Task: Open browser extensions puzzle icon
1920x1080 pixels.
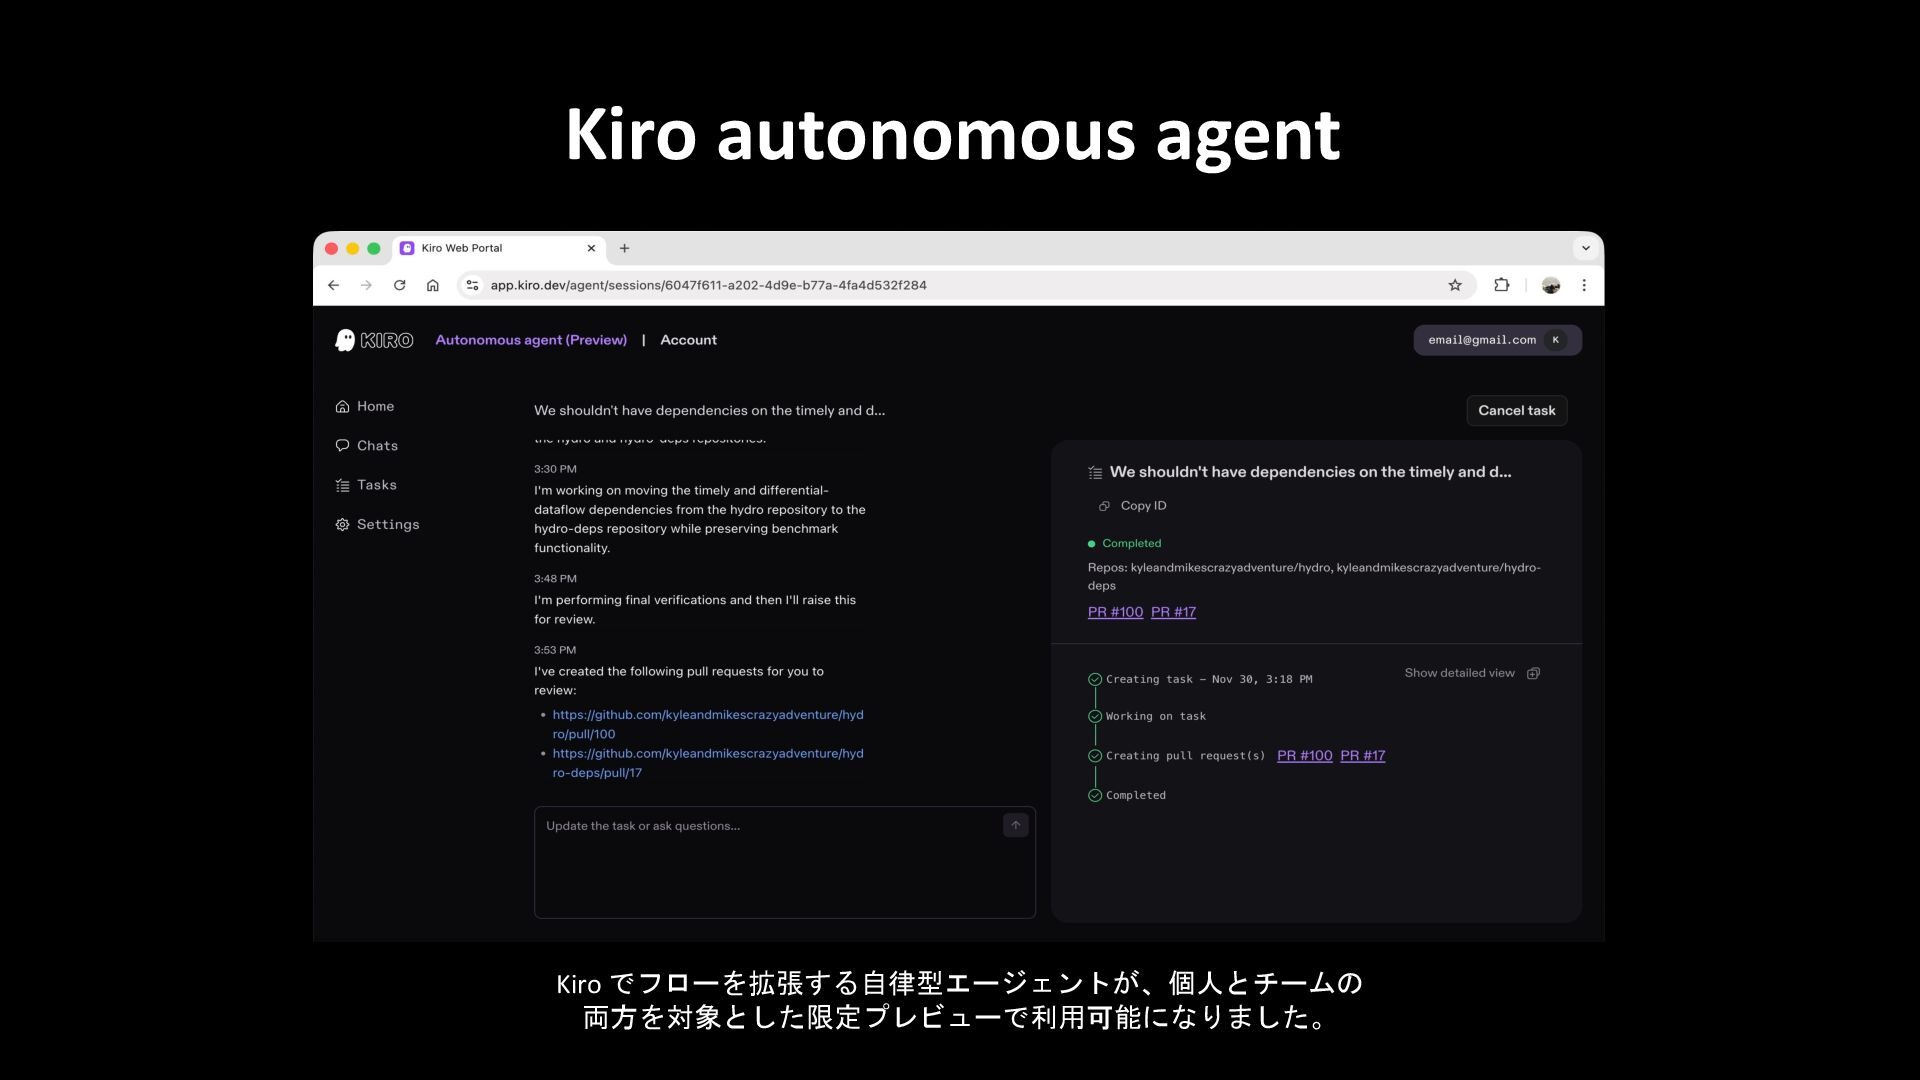Action: pos(1501,285)
